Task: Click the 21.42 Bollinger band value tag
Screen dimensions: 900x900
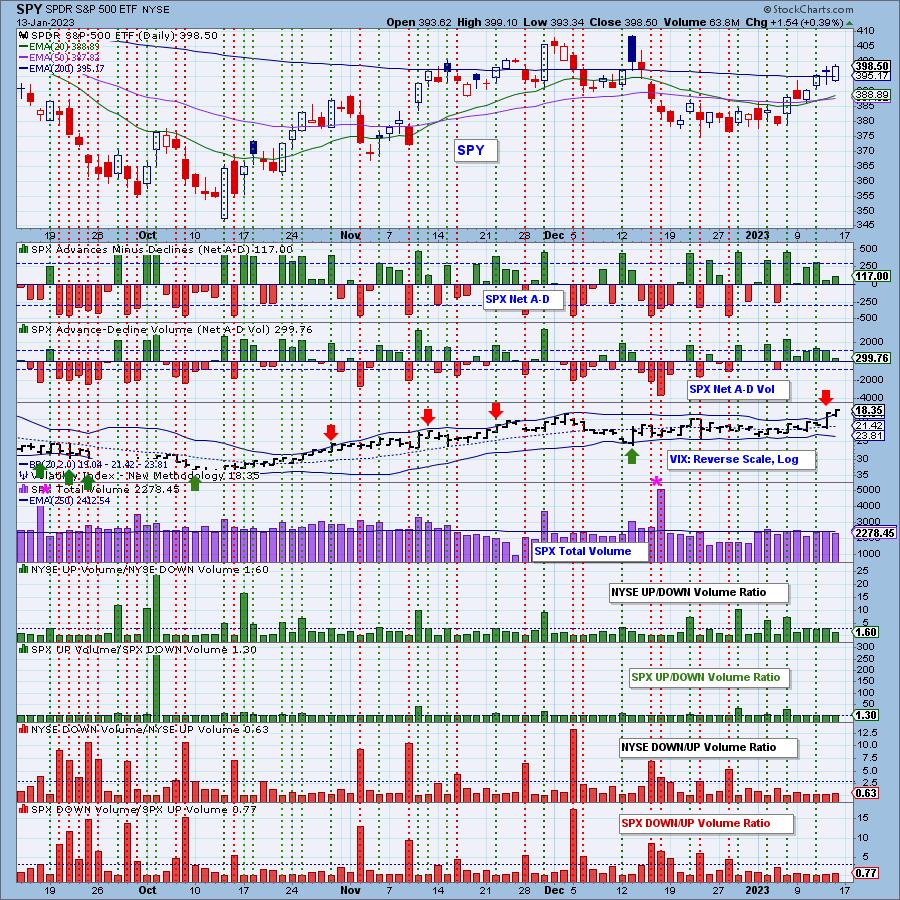Action: (871, 425)
